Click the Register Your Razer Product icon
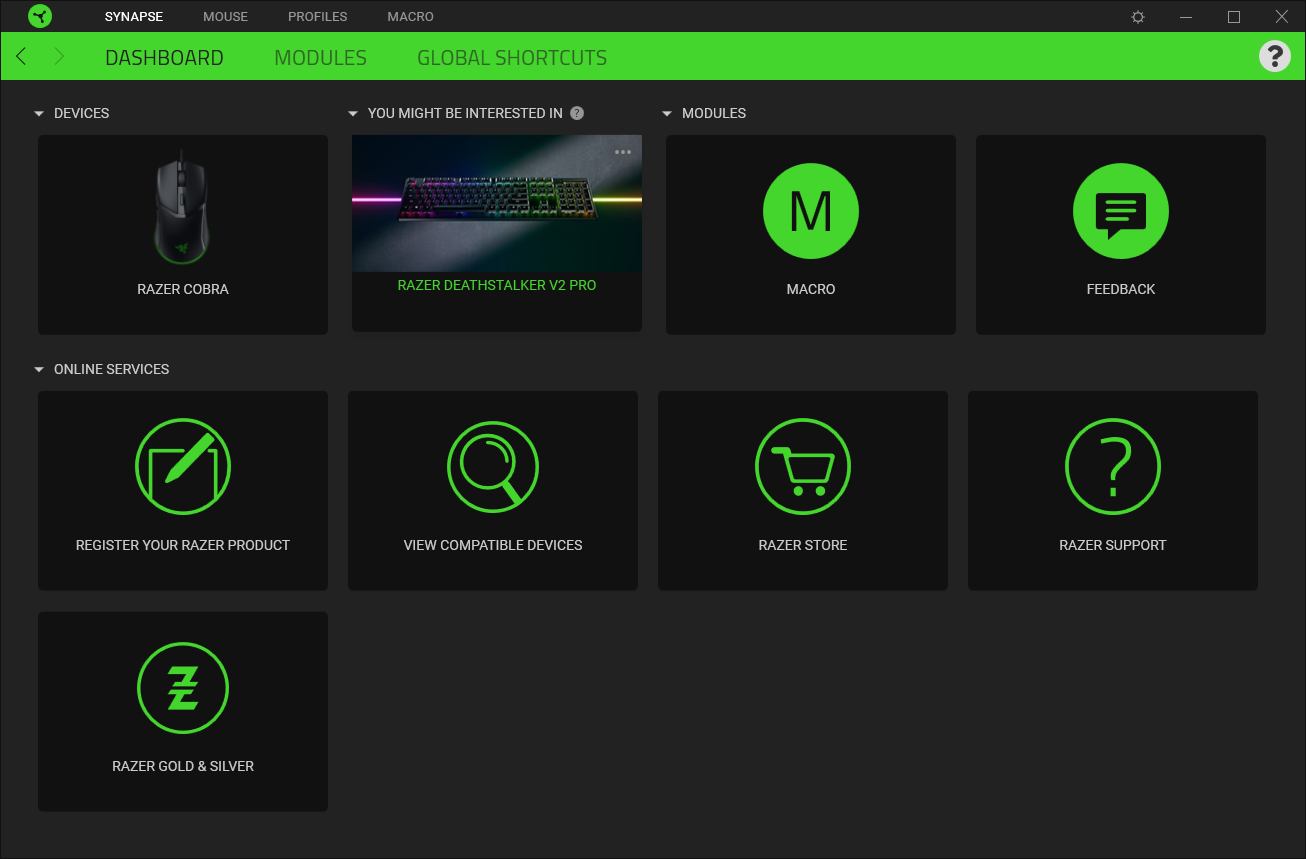Viewport: 1306px width, 859px height. 183,467
